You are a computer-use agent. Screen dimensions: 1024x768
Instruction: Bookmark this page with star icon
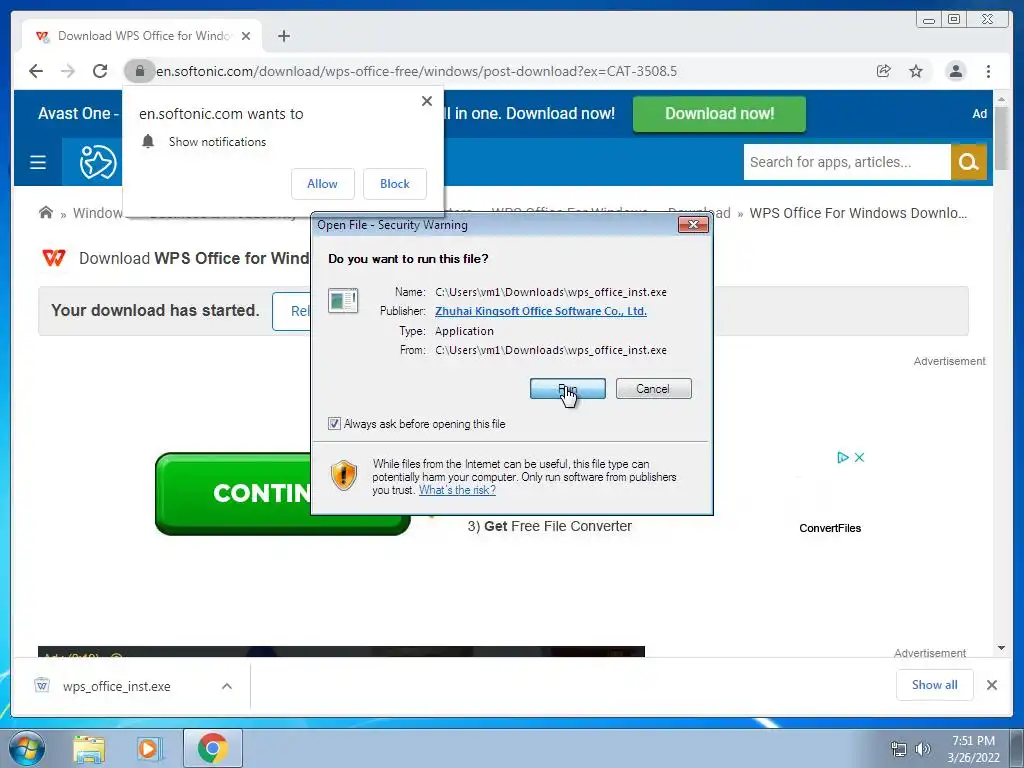click(916, 71)
